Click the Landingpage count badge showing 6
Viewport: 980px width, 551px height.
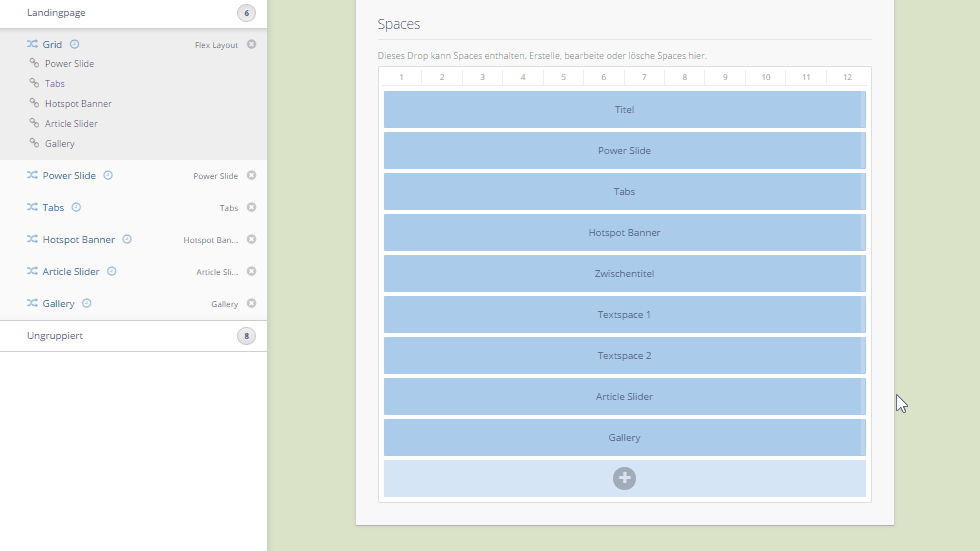coord(246,13)
